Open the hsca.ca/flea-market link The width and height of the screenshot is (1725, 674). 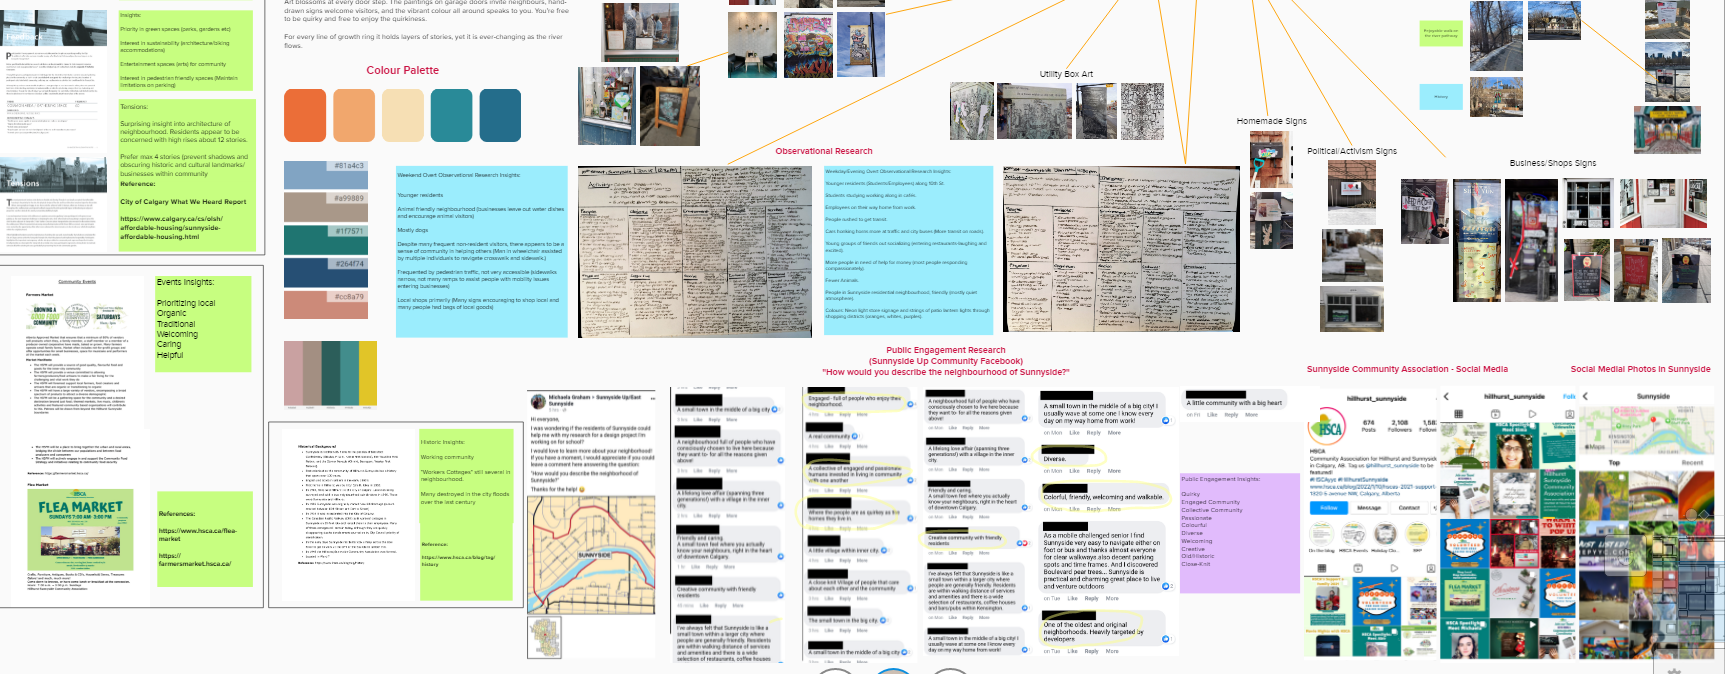point(198,535)
